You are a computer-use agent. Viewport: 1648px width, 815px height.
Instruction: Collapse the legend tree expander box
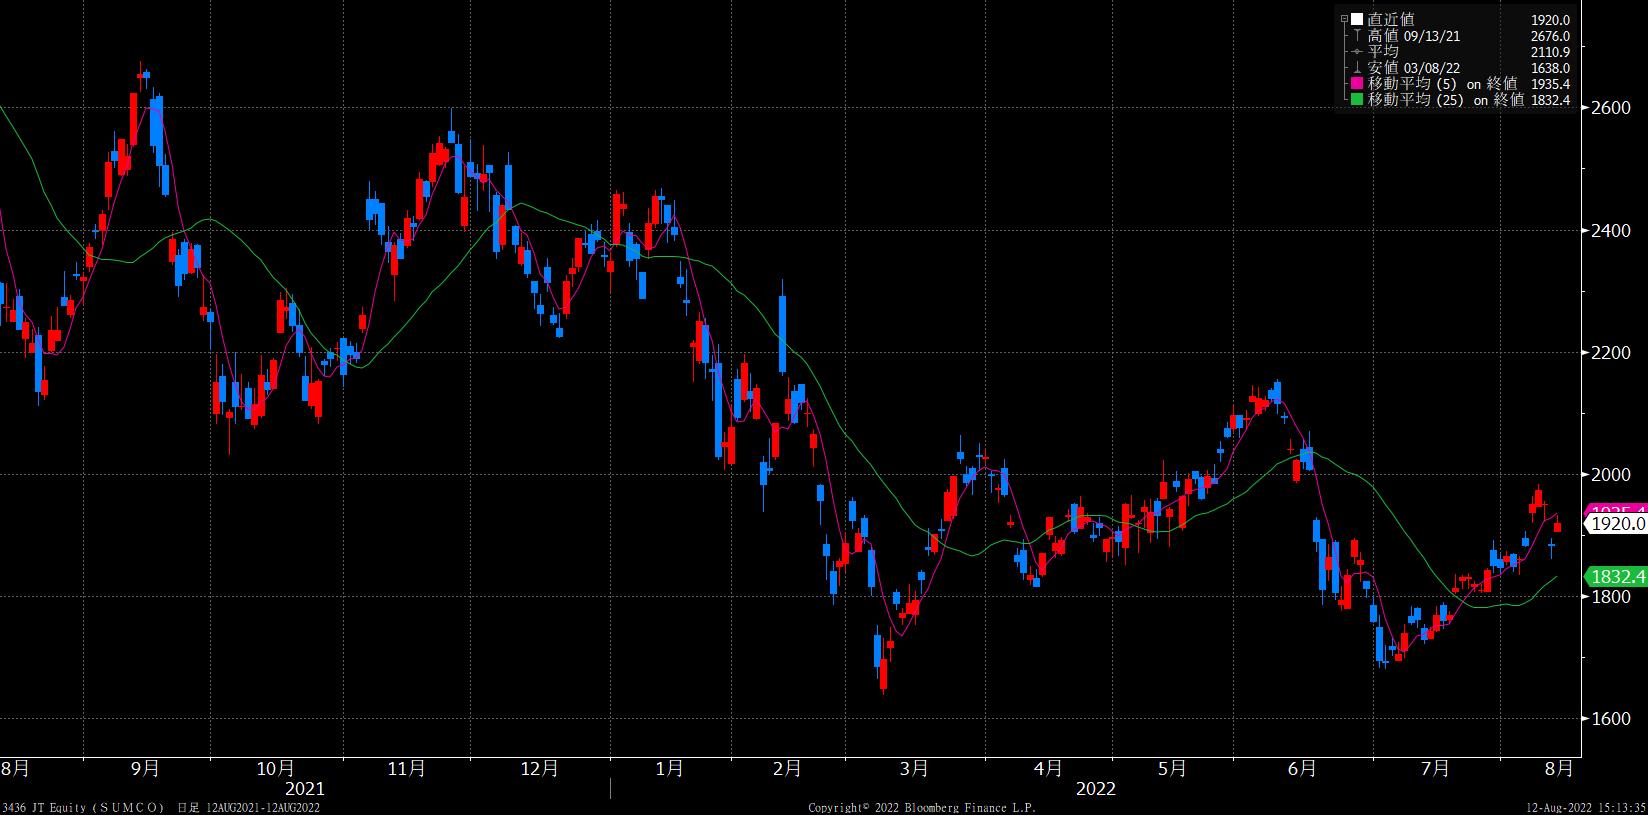coord(1345,19)
